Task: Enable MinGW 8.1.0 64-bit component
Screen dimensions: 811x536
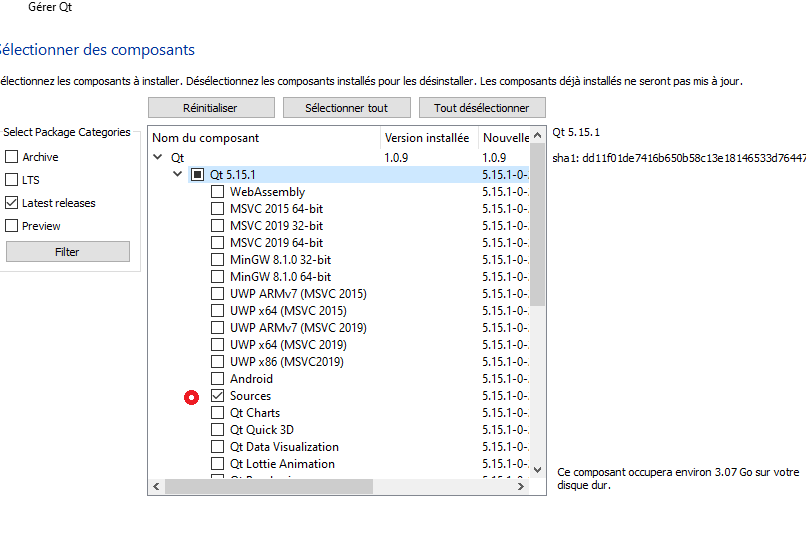Action: click(217, 277)
